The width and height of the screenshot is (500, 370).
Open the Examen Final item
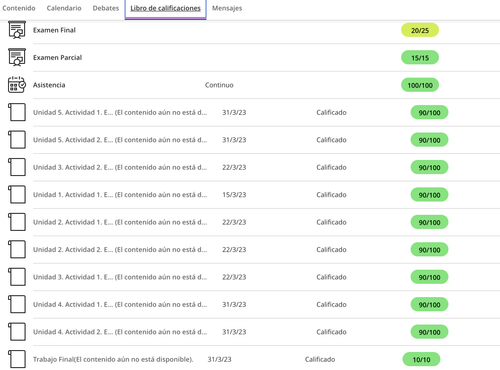click(54, 30)
